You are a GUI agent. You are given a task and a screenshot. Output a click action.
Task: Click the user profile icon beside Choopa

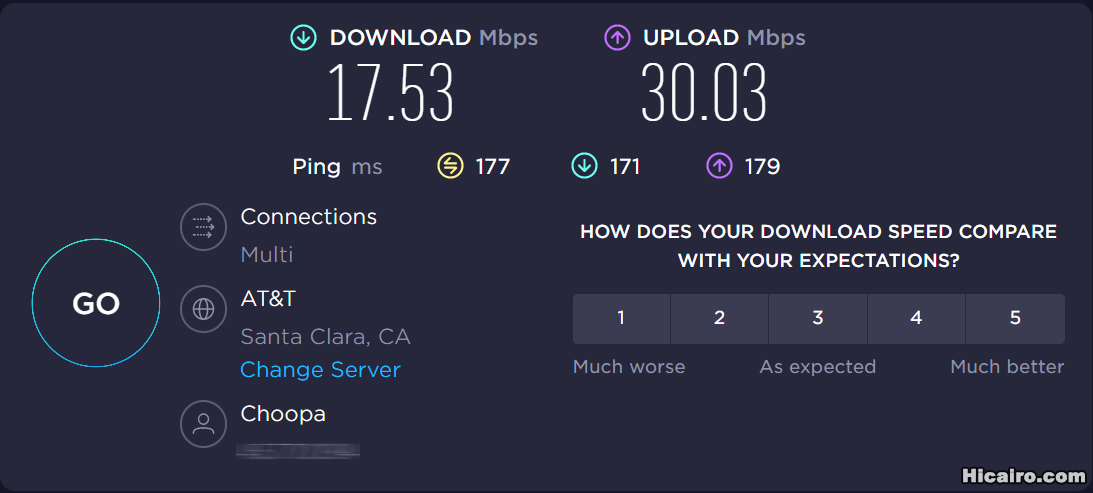tap(204, 423)
